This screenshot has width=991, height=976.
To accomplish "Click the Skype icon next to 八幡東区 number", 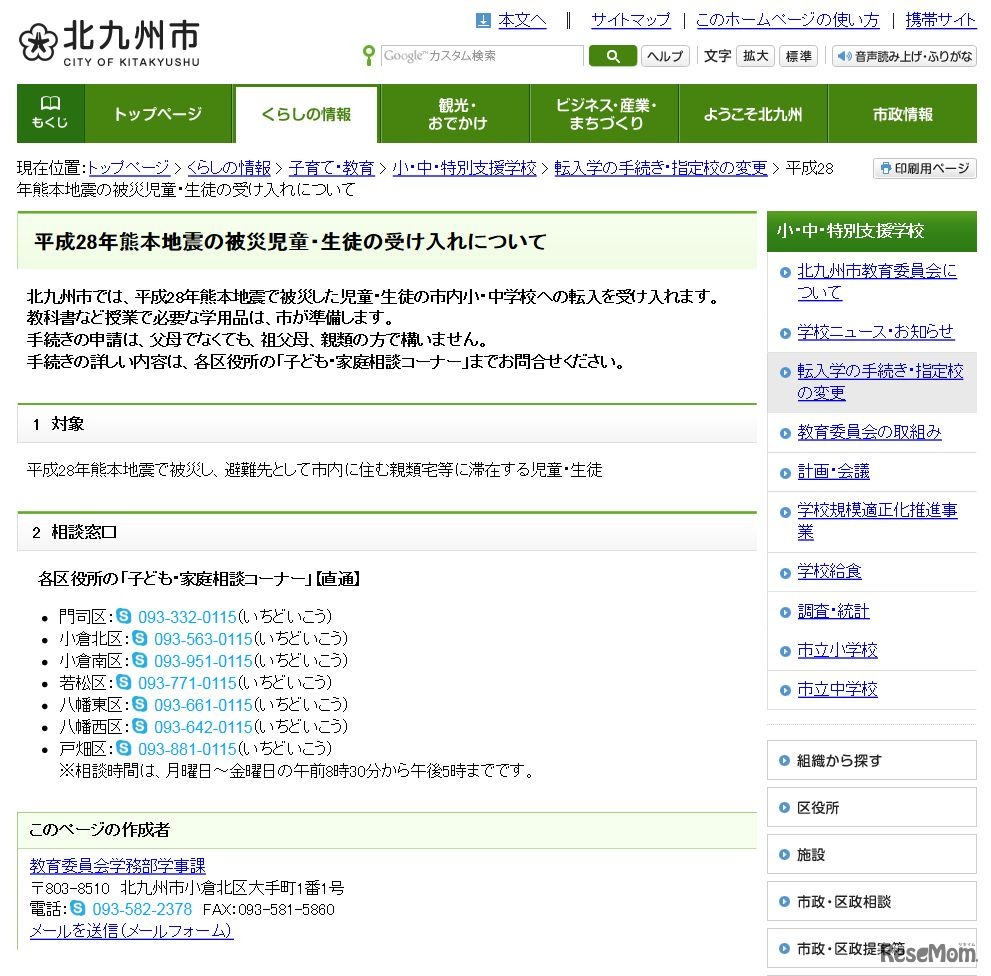I will point(140,704).
